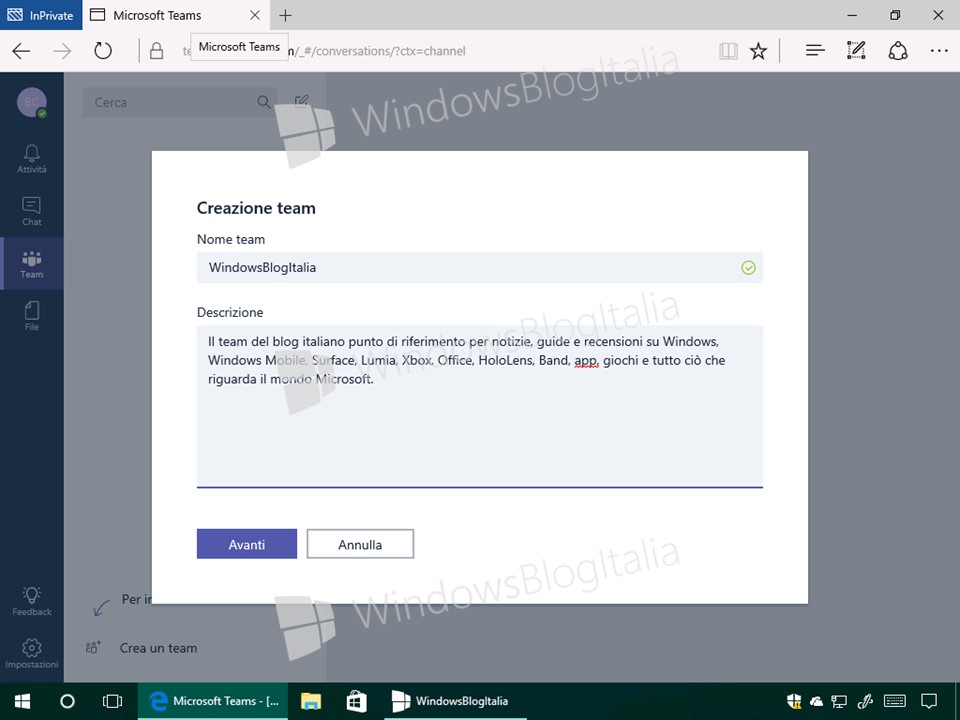Open Windows Ink Workspace tray icon
The image size is (960, 720).
(864, 701)
